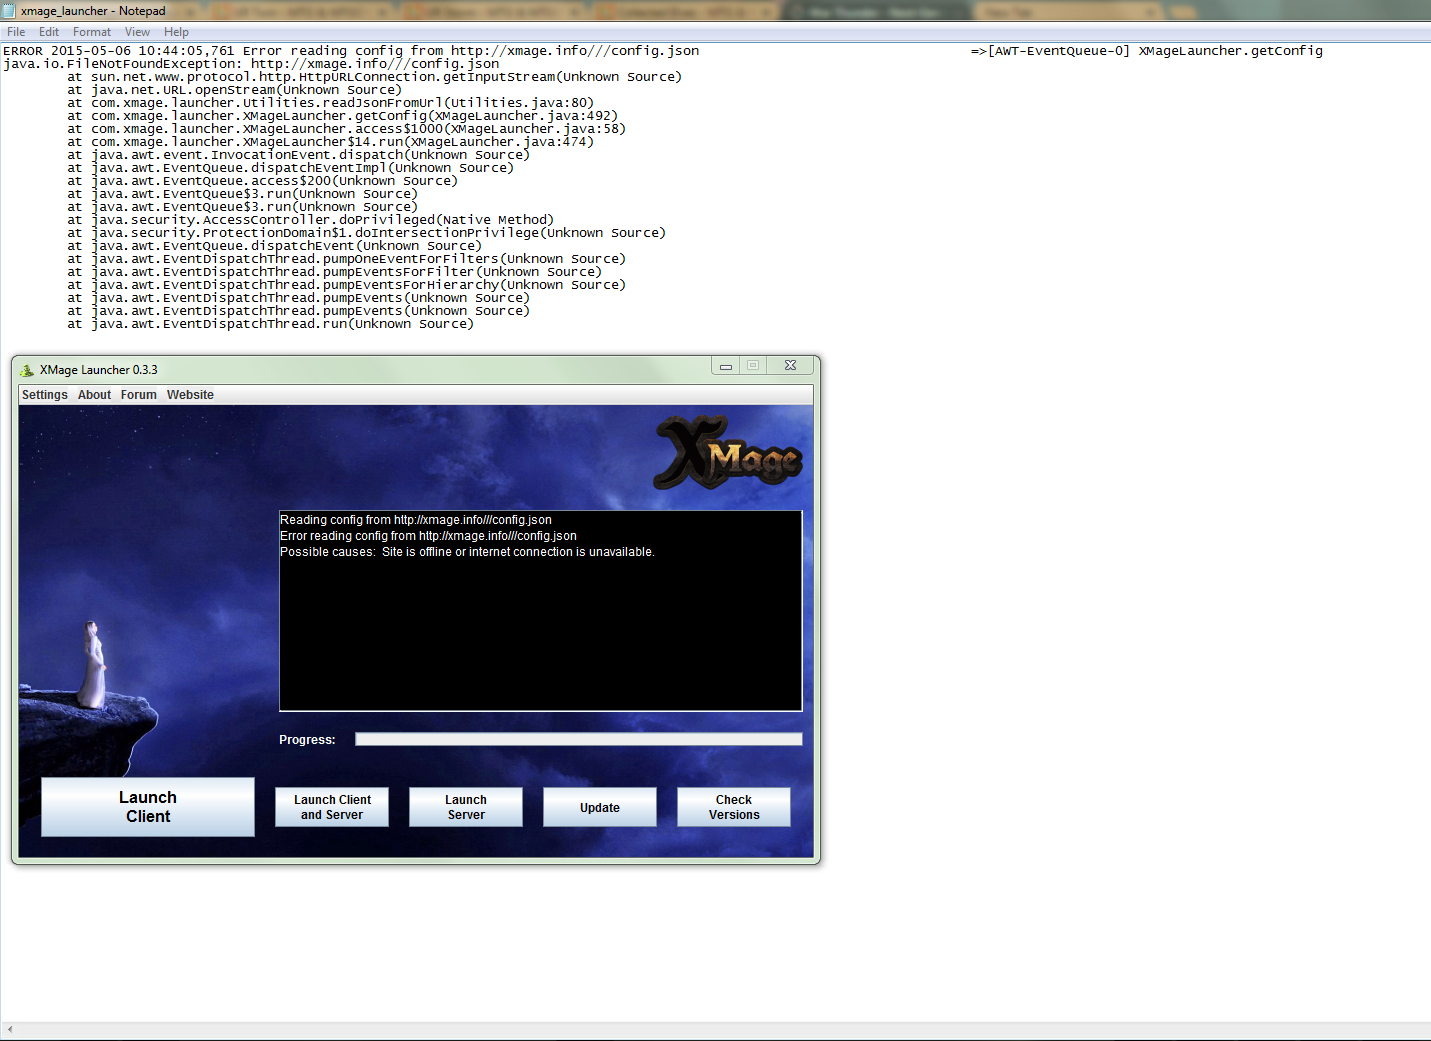Click the Utilities.readJsonFromUrl stack line
Image resolution: width=1431 pixels, height=1041 pixels.
pos(330,103)
